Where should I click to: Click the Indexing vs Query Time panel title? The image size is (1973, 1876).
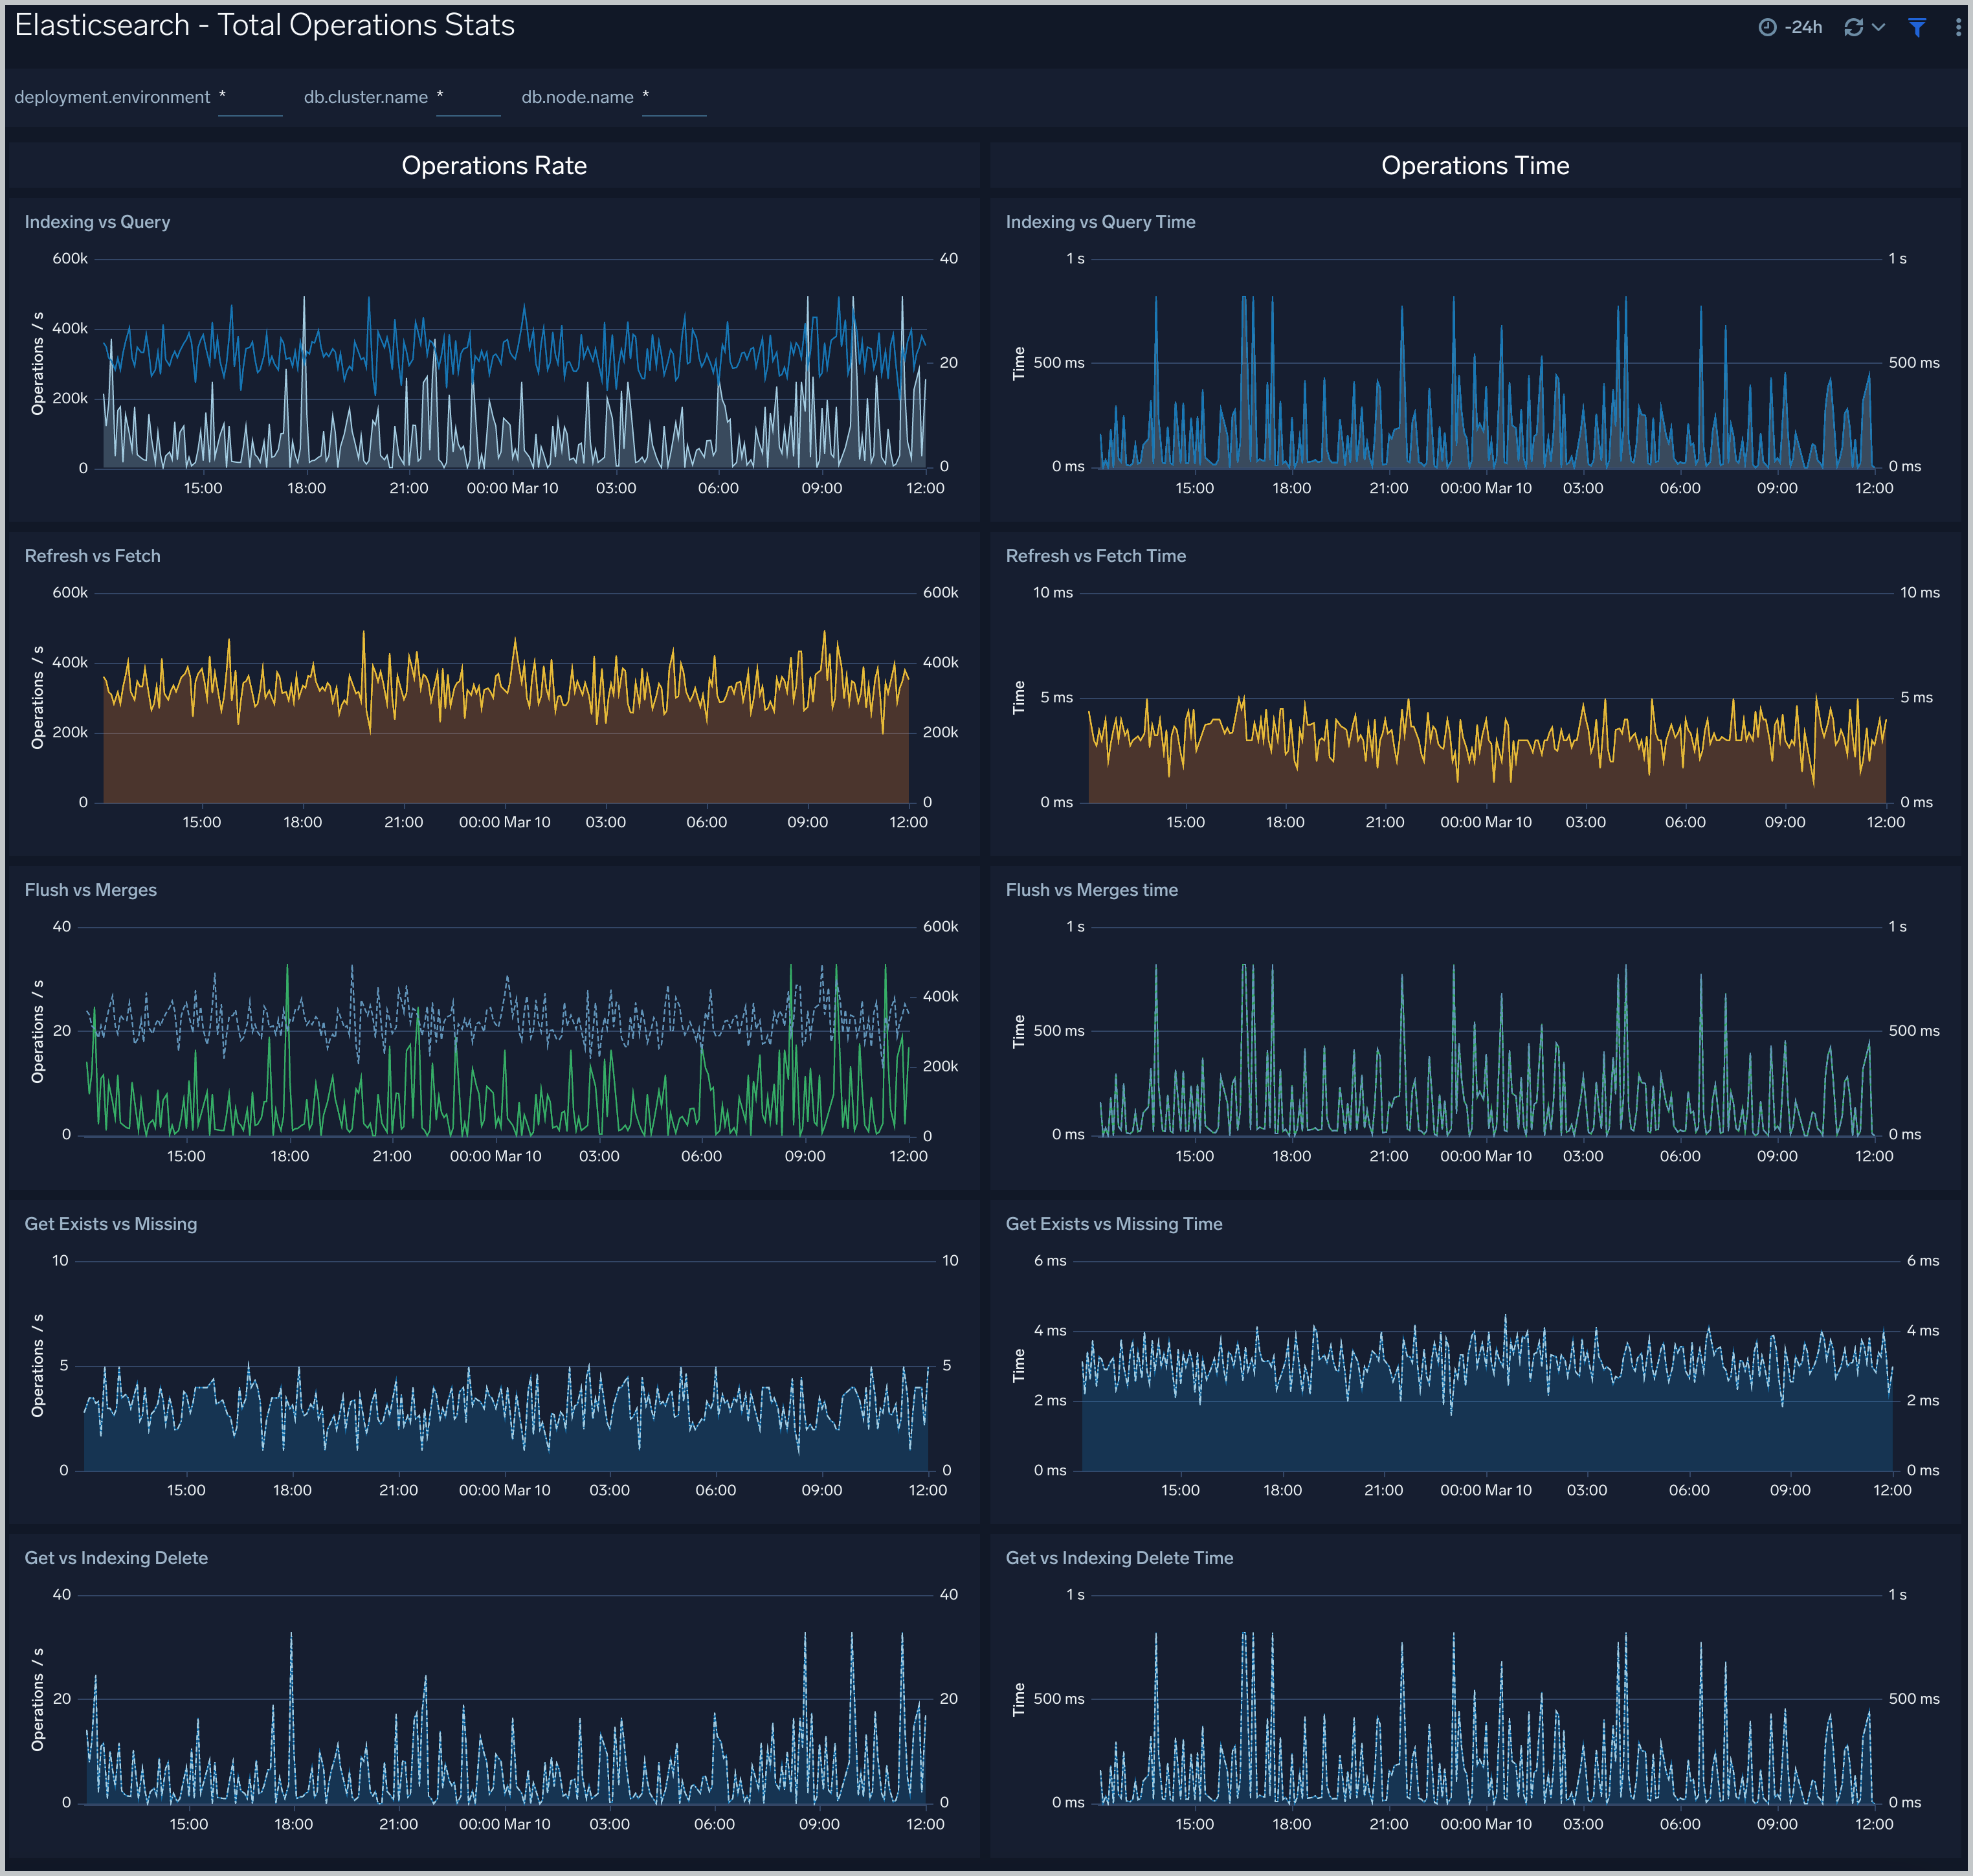click(x=1100, y=222)
